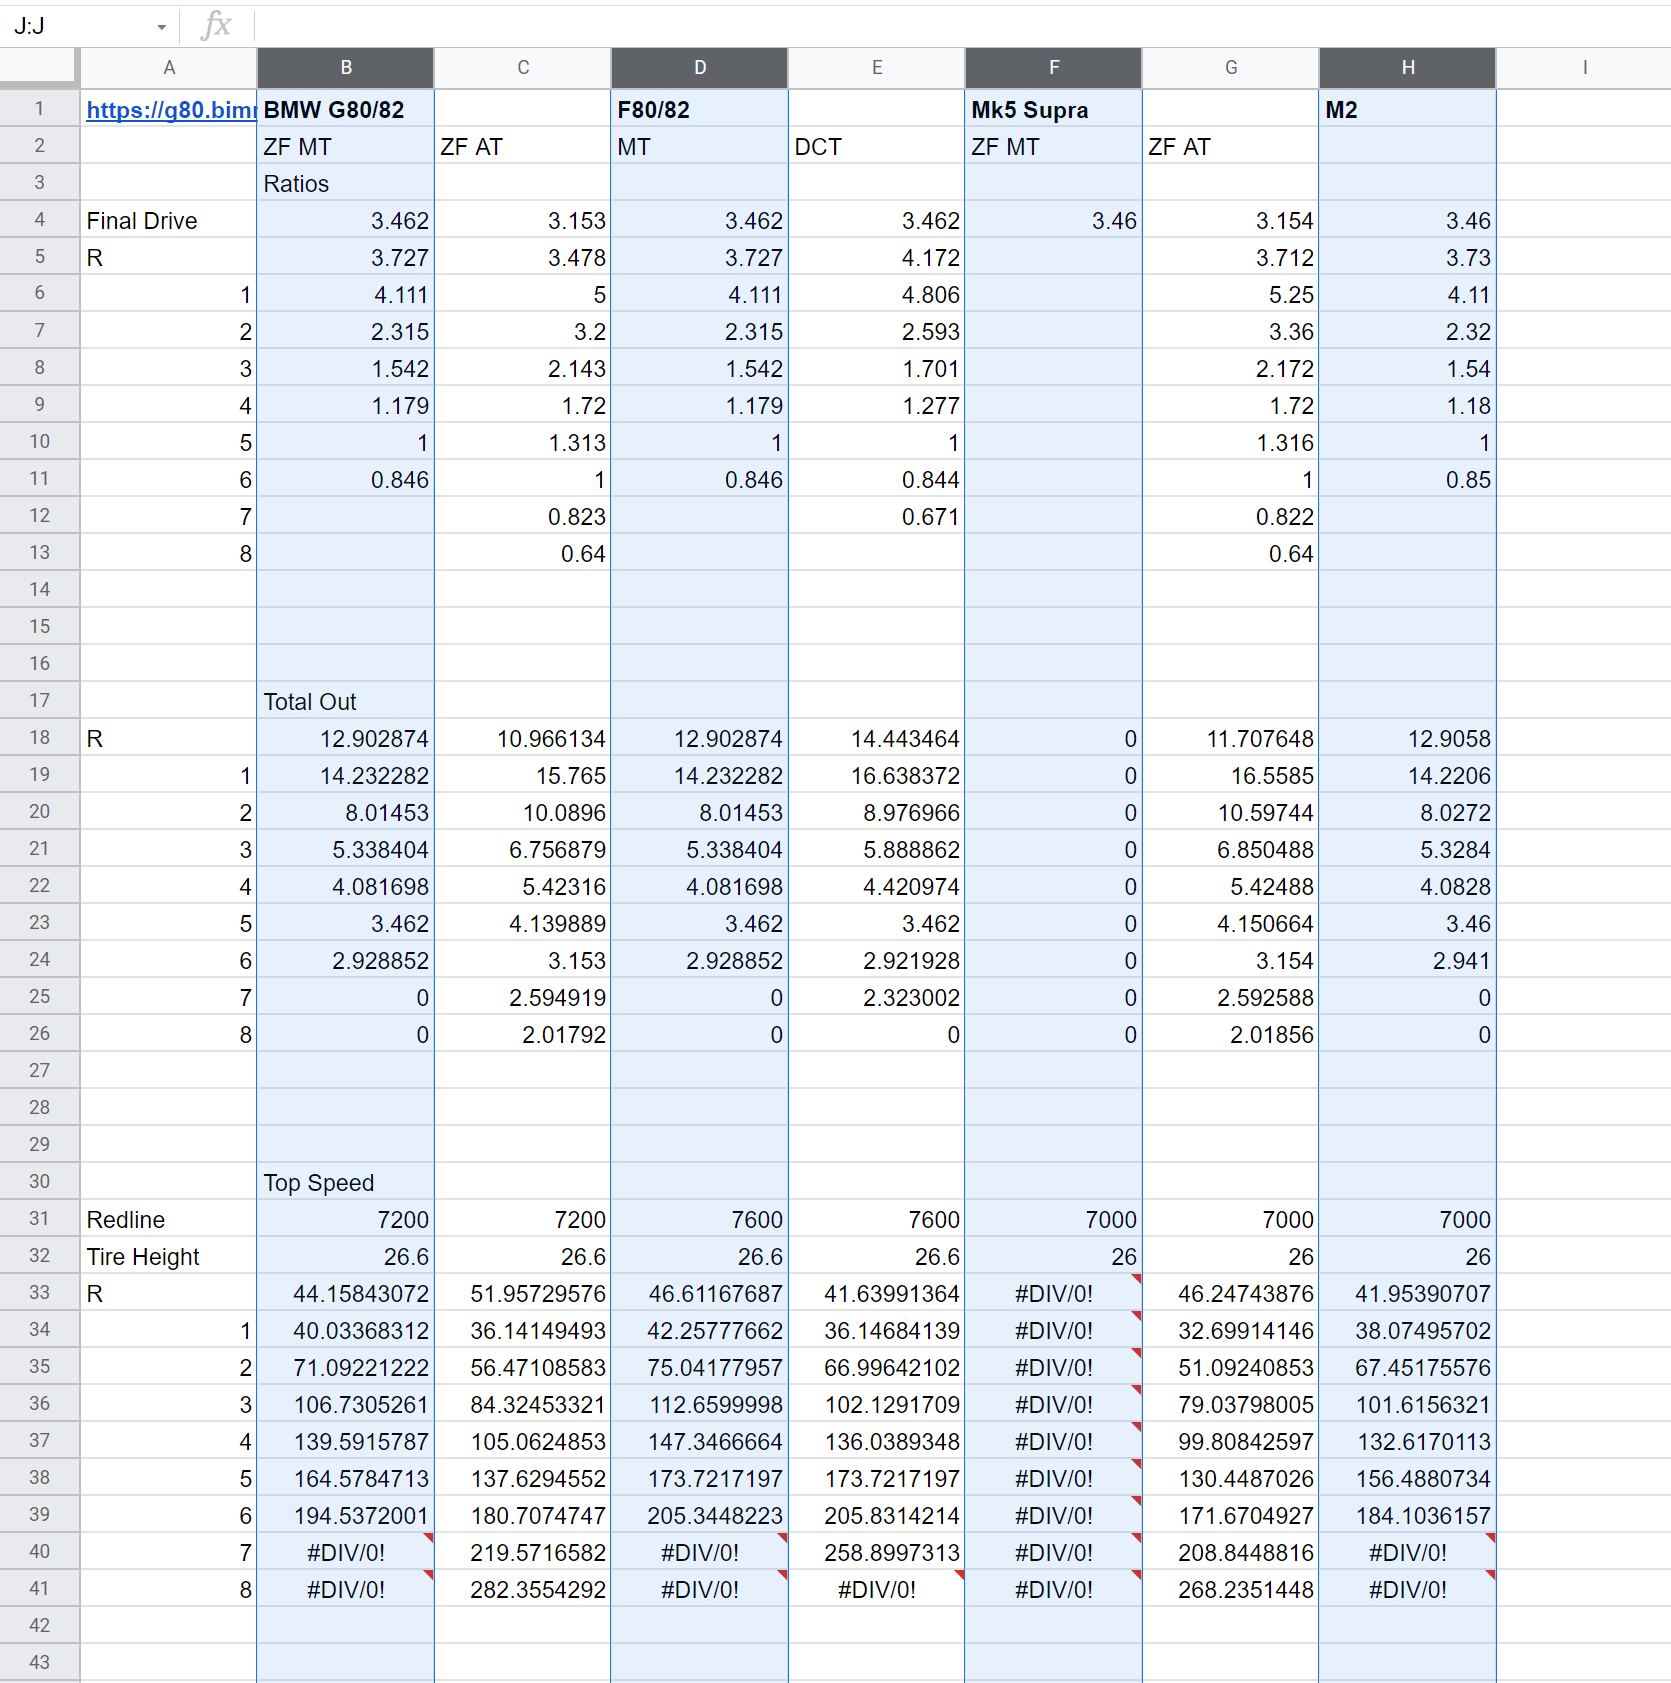Select cell with value 194.5372001

coord(346,1515)
